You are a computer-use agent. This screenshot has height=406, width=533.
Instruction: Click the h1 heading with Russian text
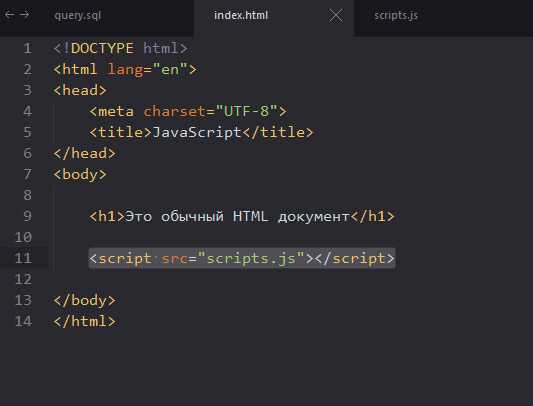[242, 216]
